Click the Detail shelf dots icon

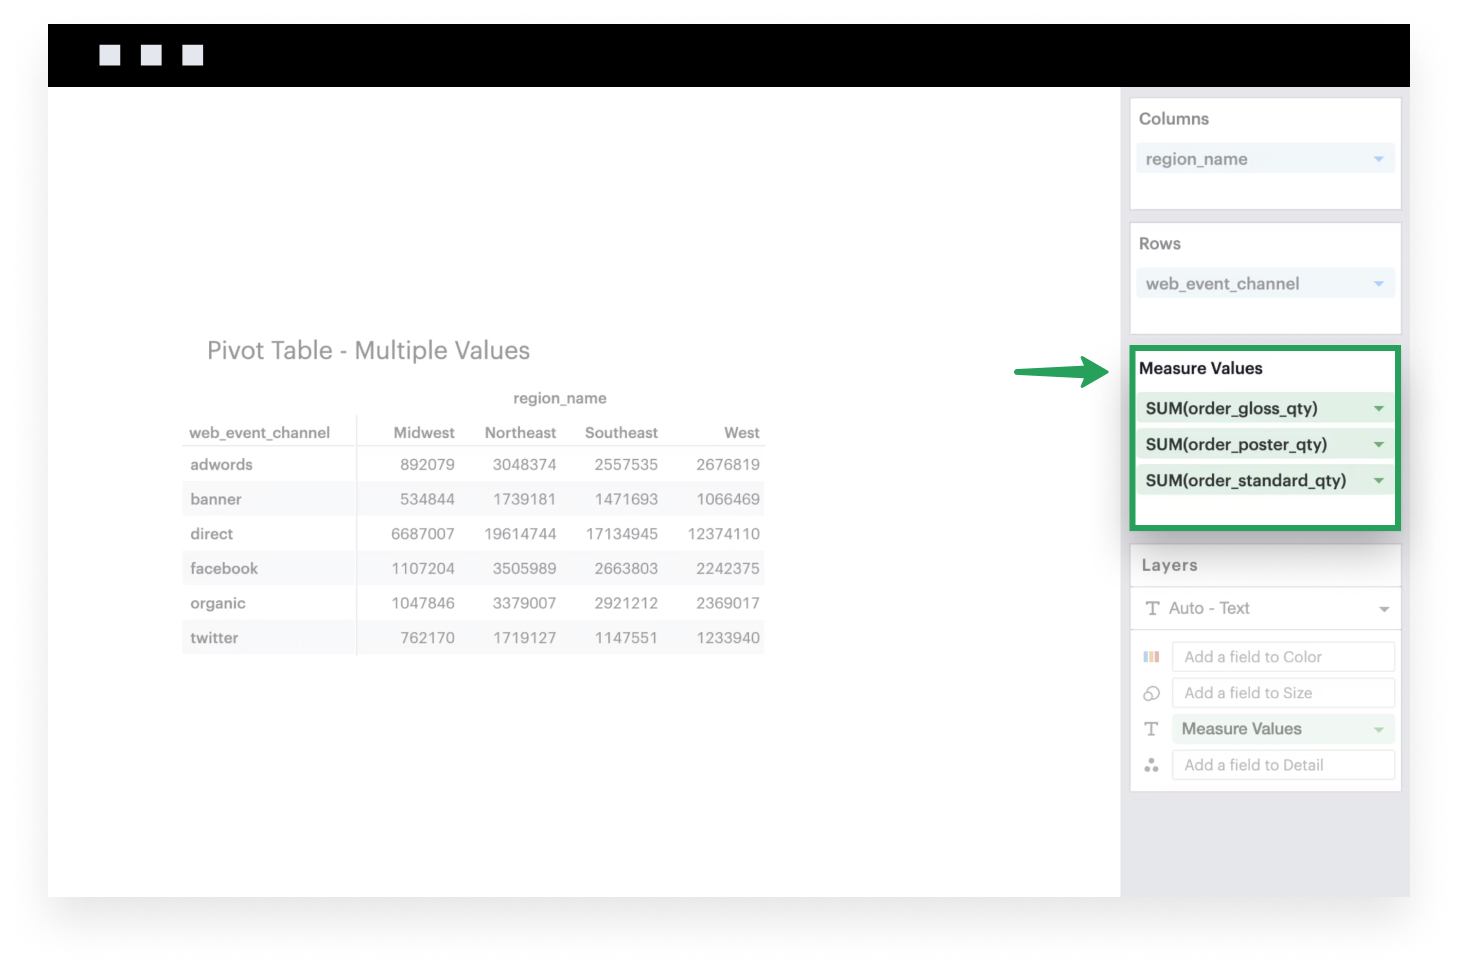(x=1151, y=764)
